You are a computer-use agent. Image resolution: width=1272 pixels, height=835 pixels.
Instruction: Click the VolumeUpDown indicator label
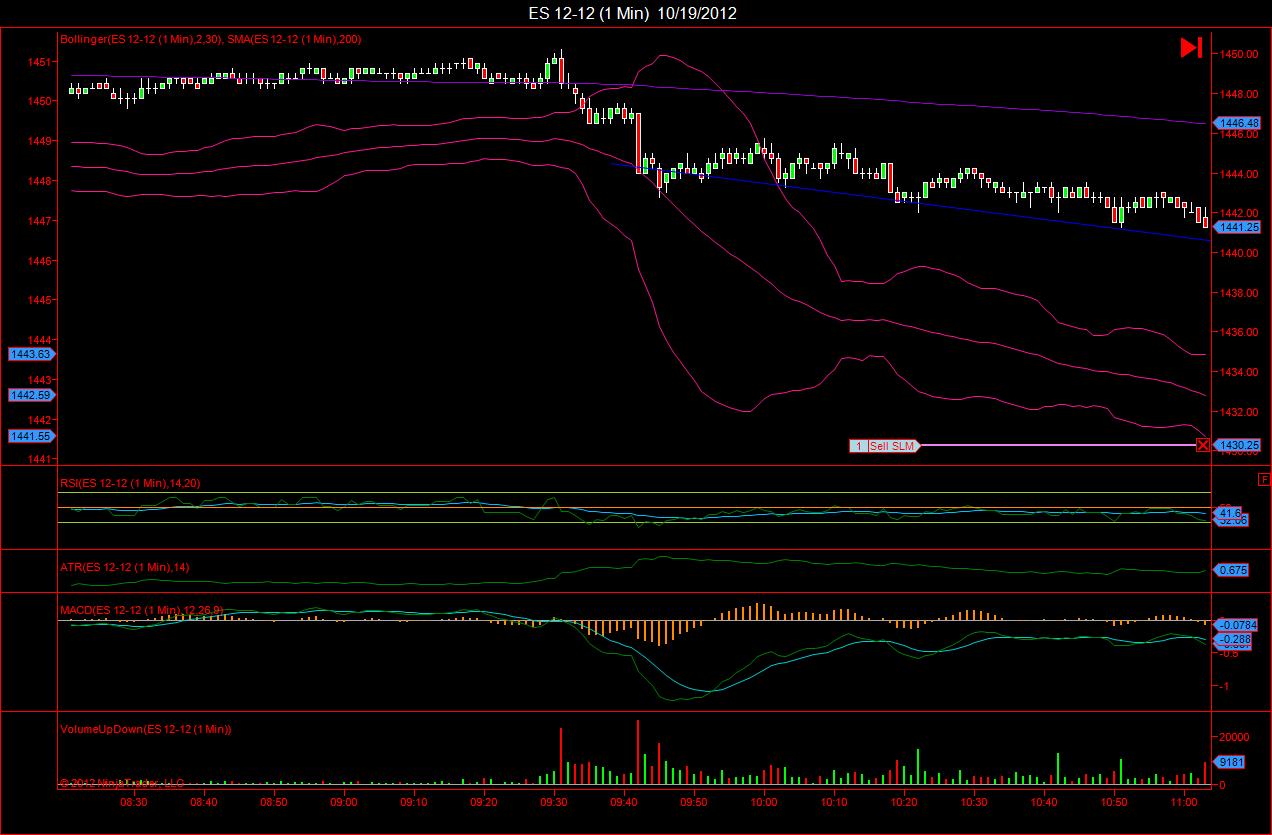(x=146, y=729)
